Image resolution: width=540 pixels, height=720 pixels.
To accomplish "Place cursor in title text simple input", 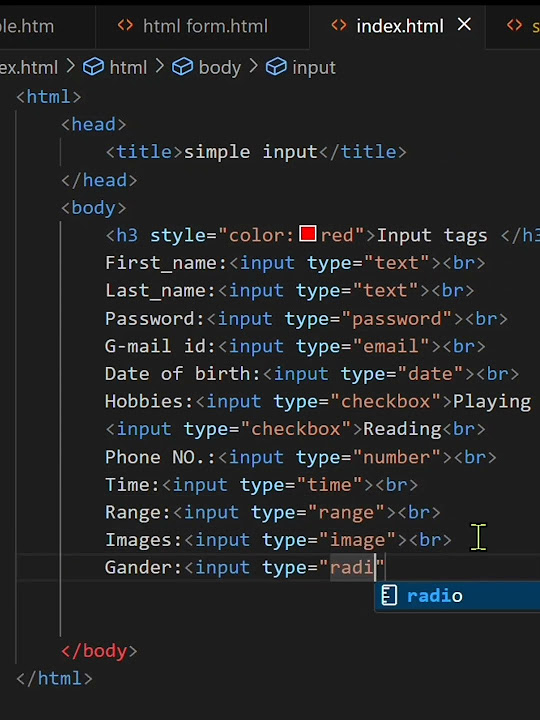I will pos(251,152).
